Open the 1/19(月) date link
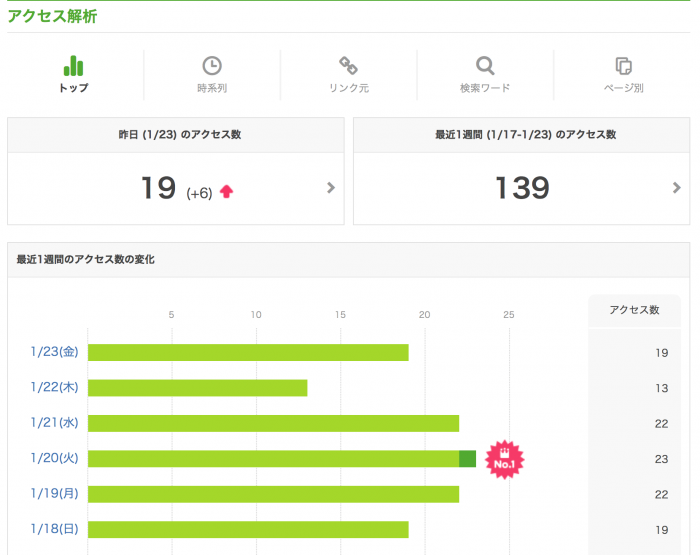Viewport: 700px width, 555px height. [54, 493]
